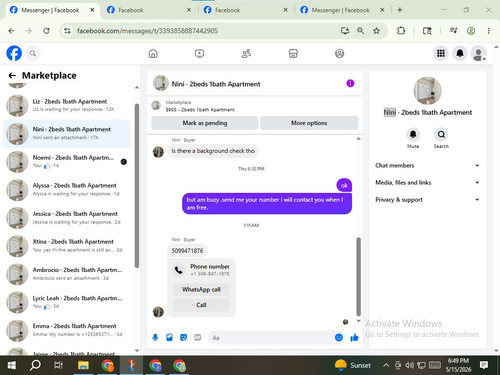Switch to second Facebook browser tab
Image resolution: width=500 pixels, height=375 pixels.
(x=148, y=10)
